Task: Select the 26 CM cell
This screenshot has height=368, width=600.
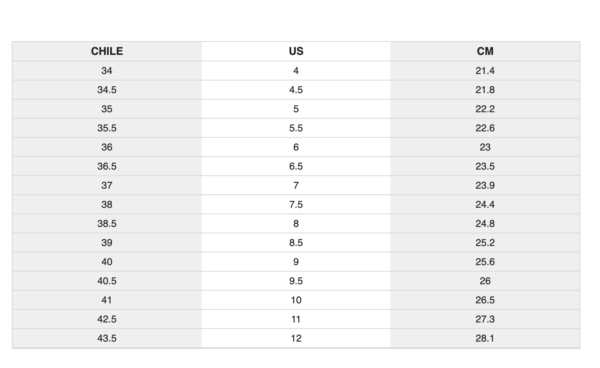Action: [x=485, y=281]
